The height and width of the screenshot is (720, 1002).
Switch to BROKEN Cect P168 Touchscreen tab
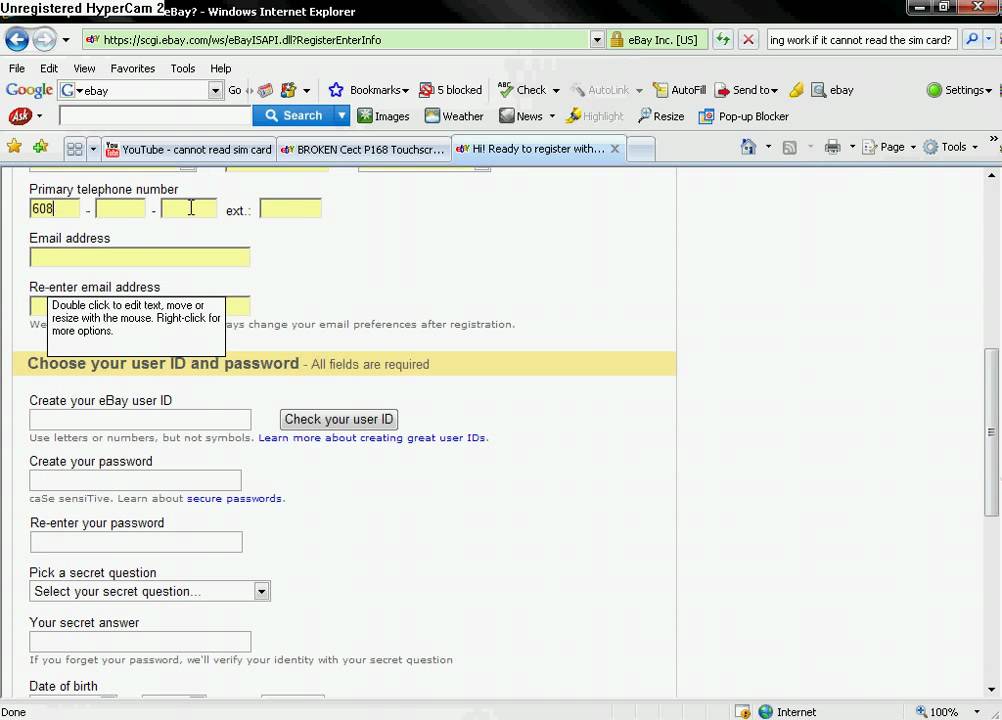point(363,149)
